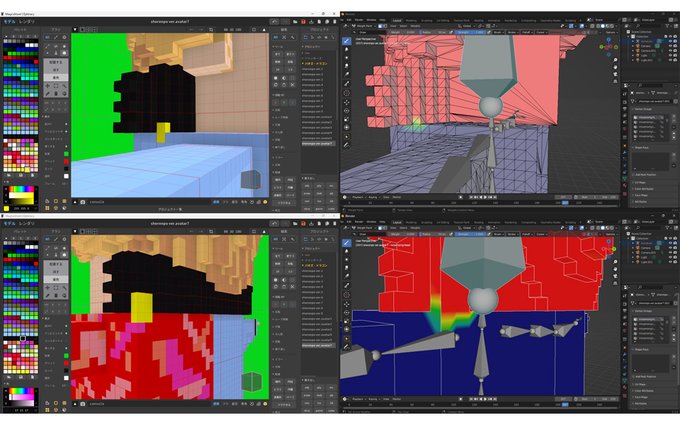Switch to モデル tab in top MagicaVoxel window
The image size is (680, 425).
9,21
